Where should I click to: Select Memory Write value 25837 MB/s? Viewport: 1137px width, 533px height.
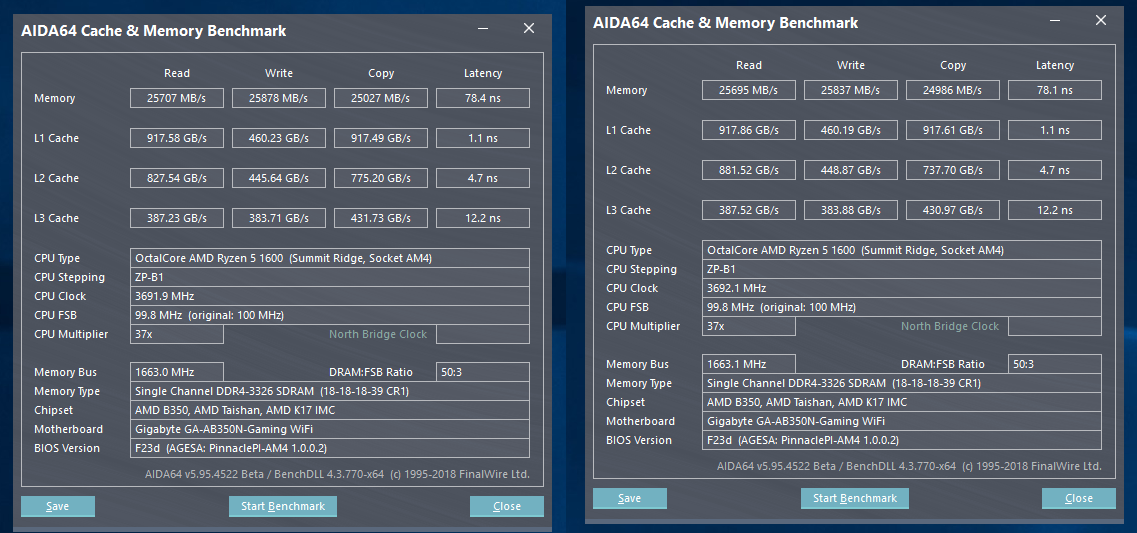tap(851, 90)
